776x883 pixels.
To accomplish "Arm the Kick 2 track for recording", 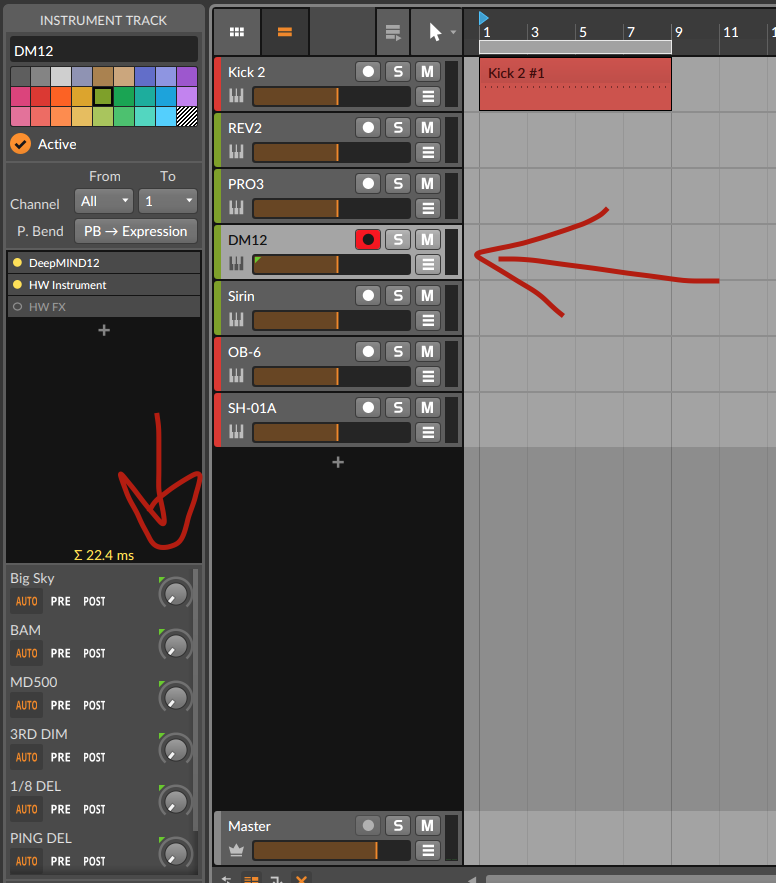I will coord(368,72).
